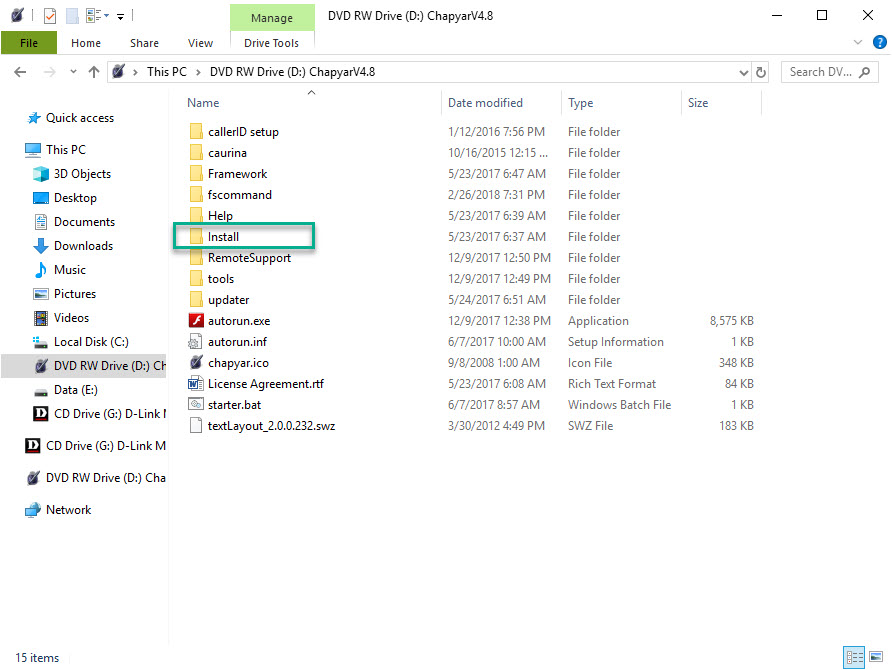The image size is (892, 670).
Task: Open the Drive Tools tab
Action: tap(271, 43)
